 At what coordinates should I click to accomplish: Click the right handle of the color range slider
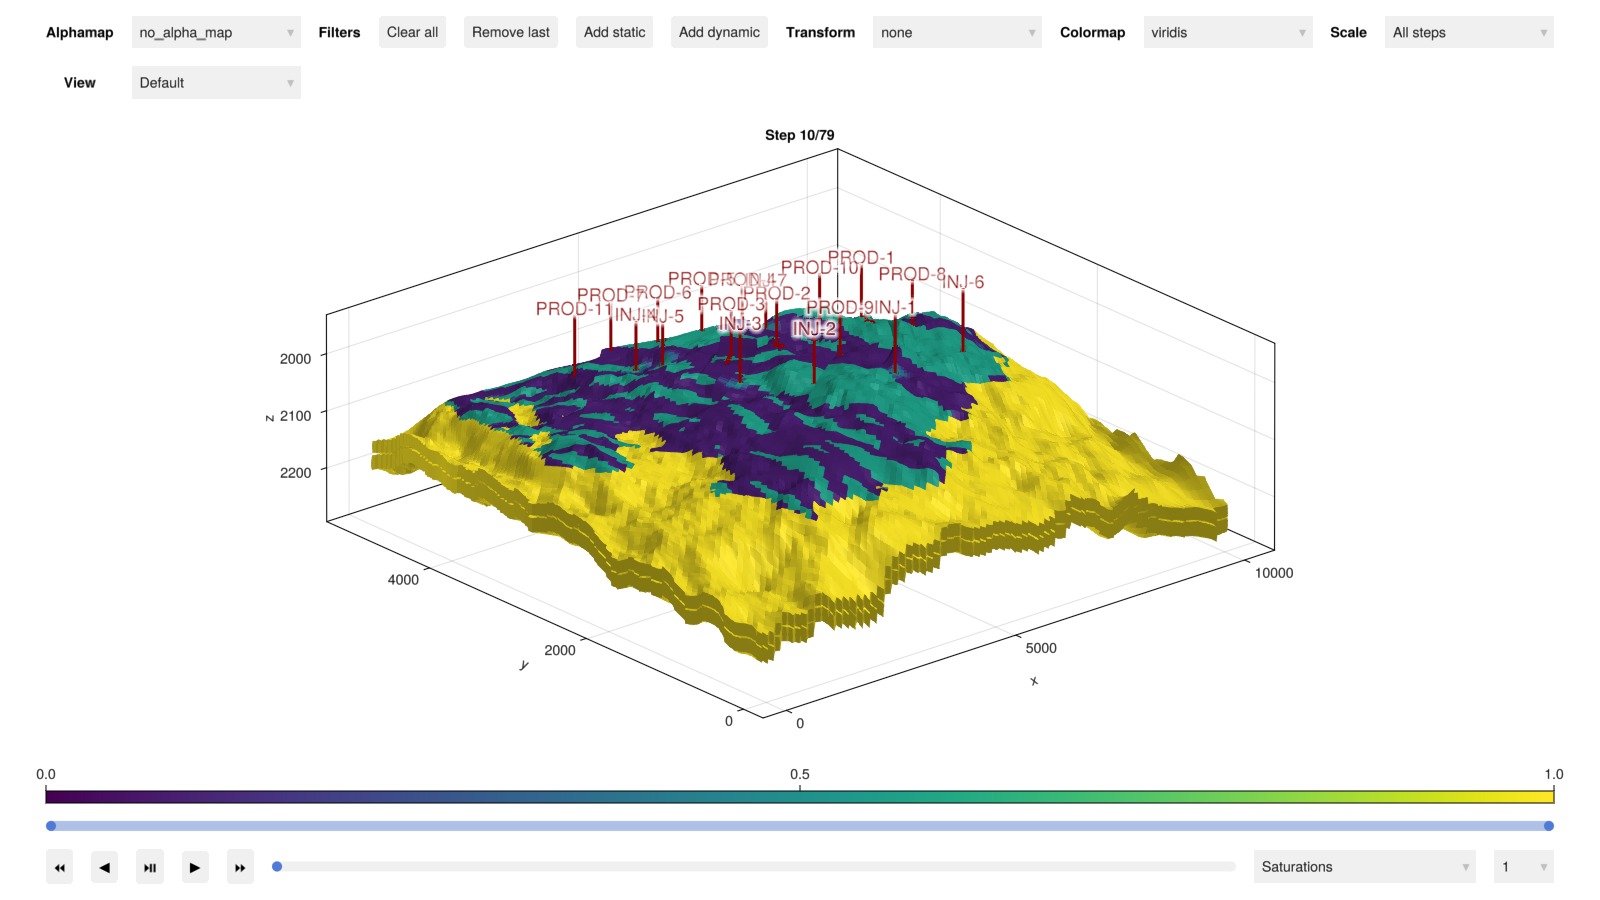pos(1548,826)
